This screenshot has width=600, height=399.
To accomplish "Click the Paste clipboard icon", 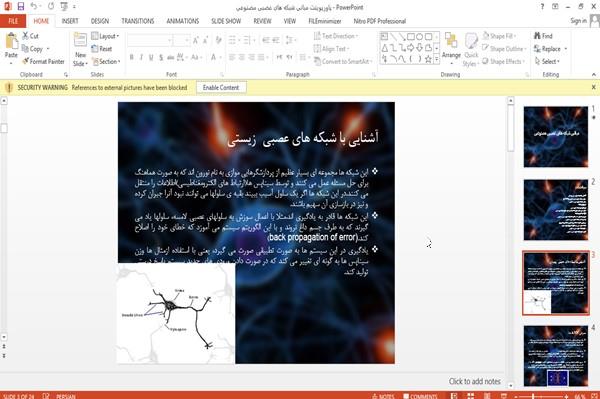I will (11, 41).
